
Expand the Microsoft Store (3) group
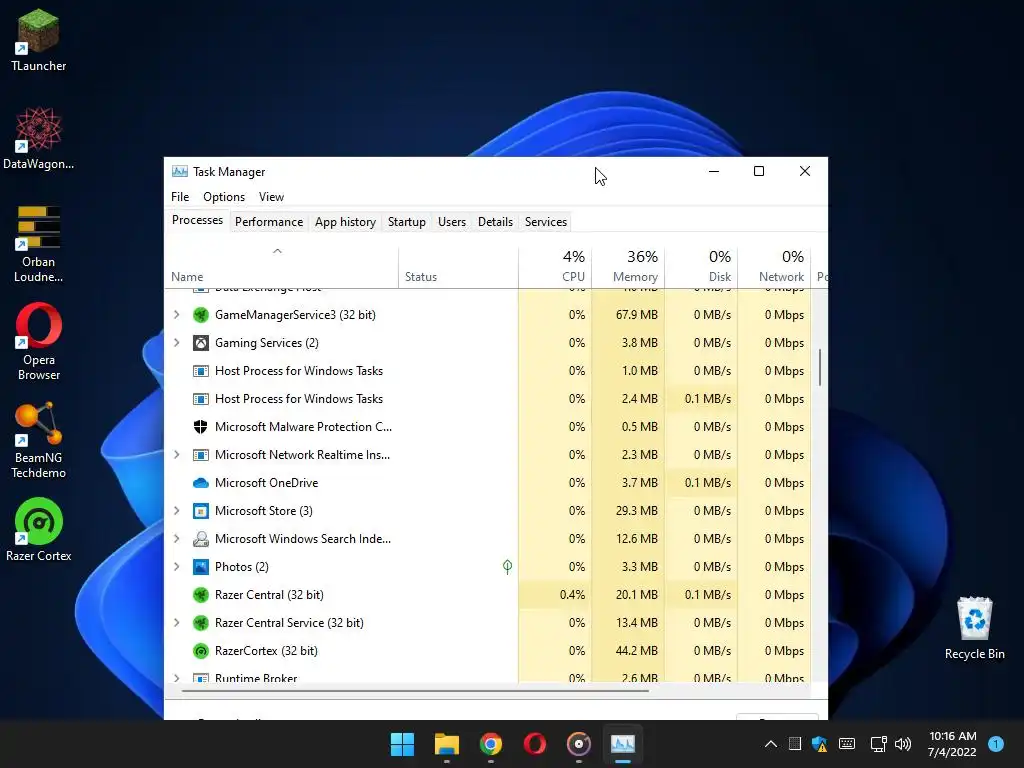(176, 511)
